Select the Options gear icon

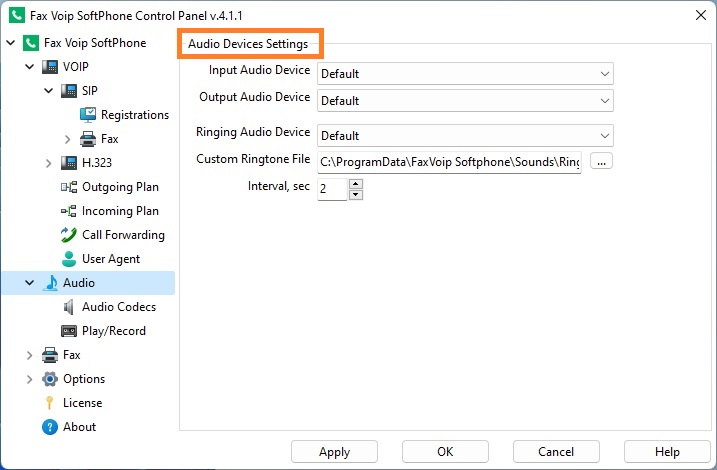(x=49, y=379)
